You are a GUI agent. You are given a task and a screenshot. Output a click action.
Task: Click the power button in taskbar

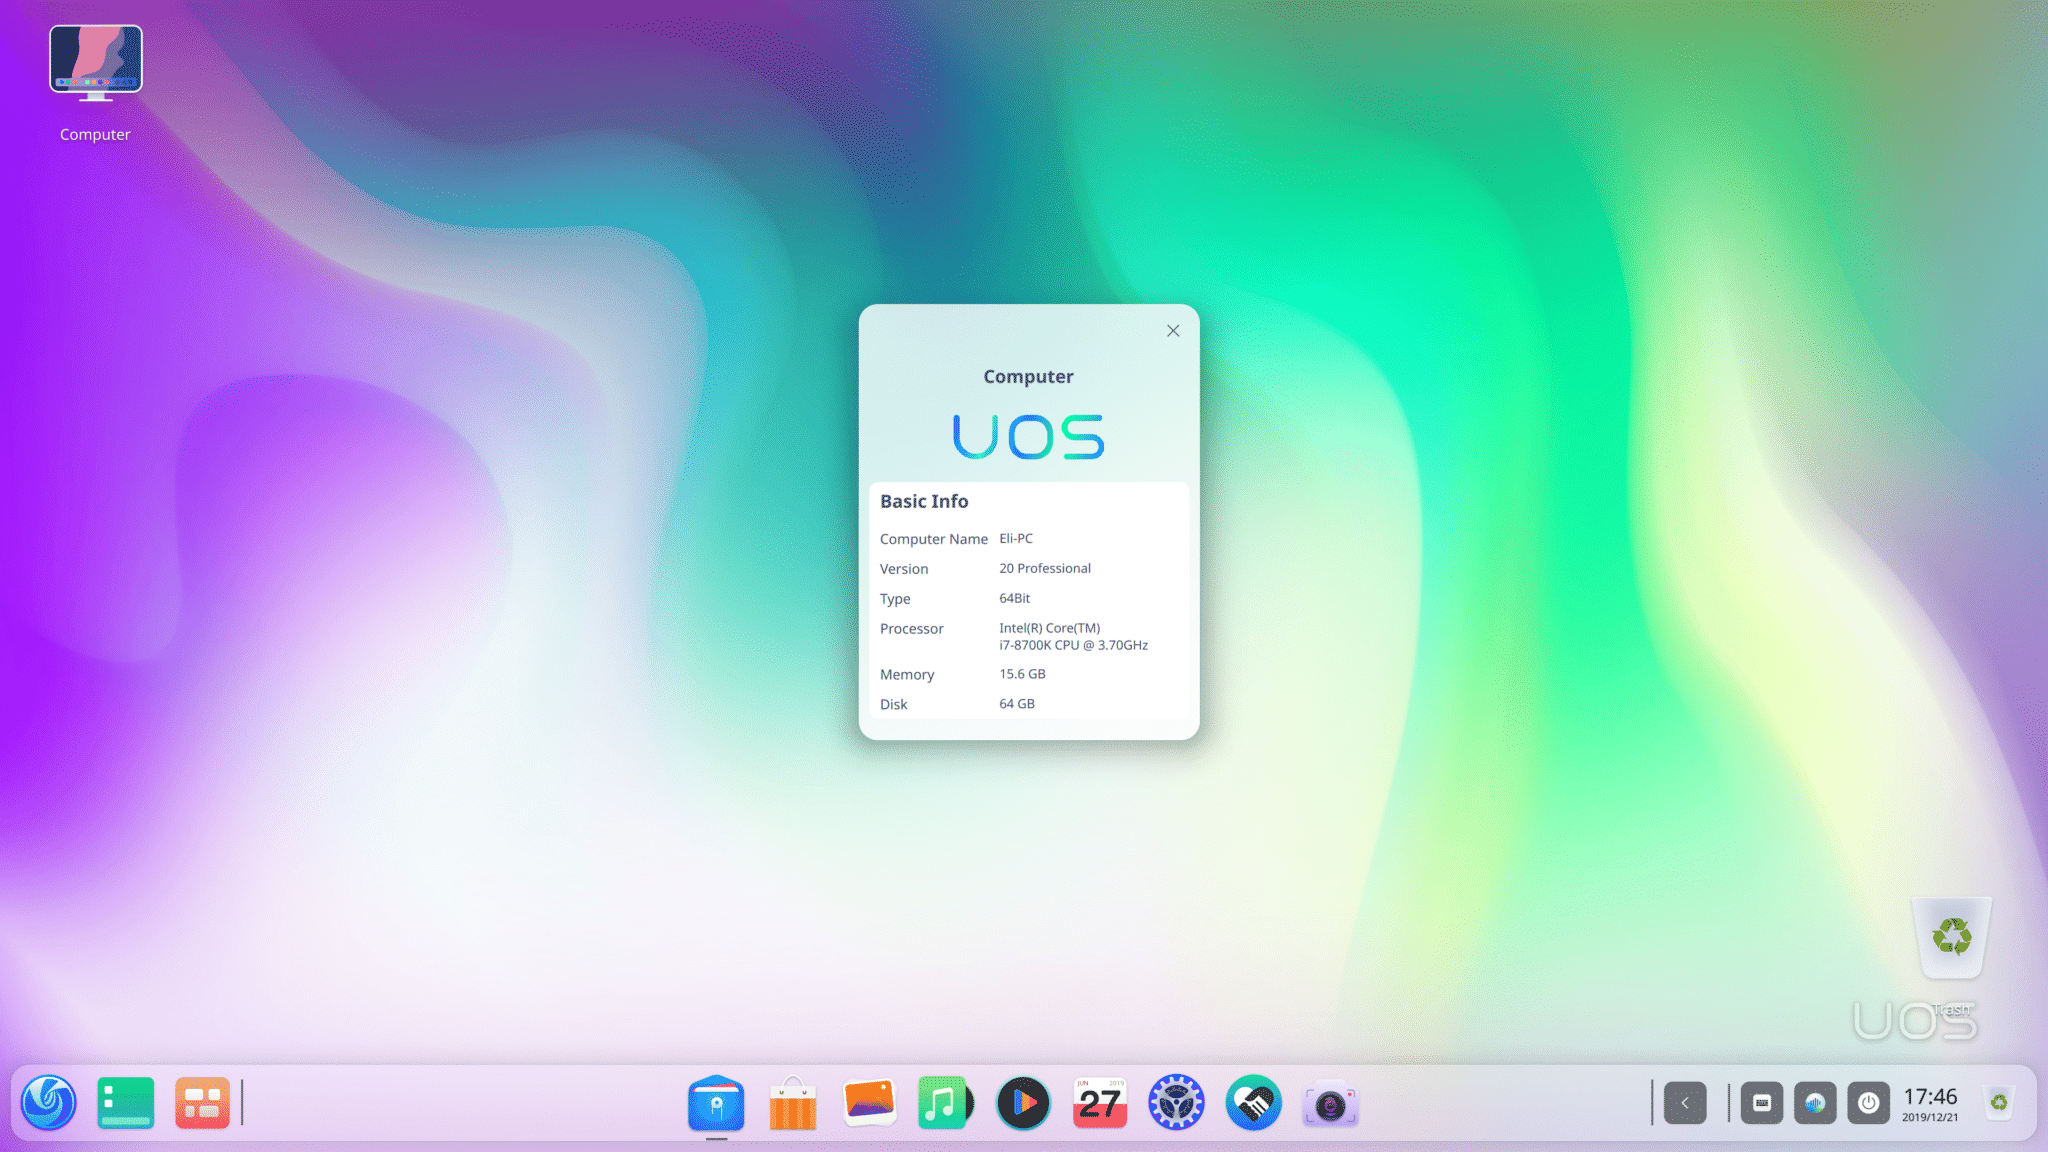point(1868,1103)
